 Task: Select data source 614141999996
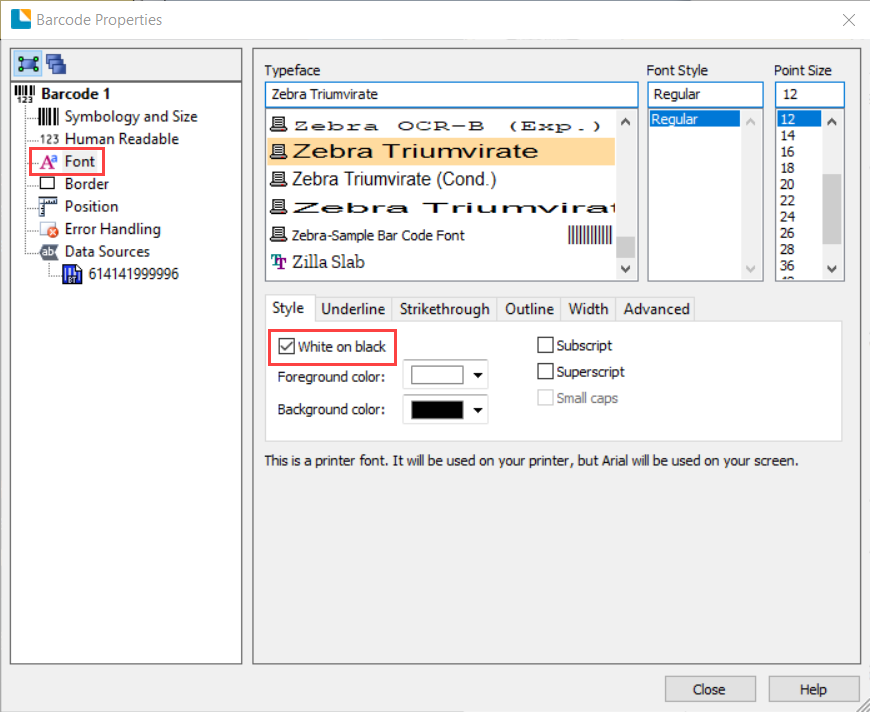coord(133,274)
